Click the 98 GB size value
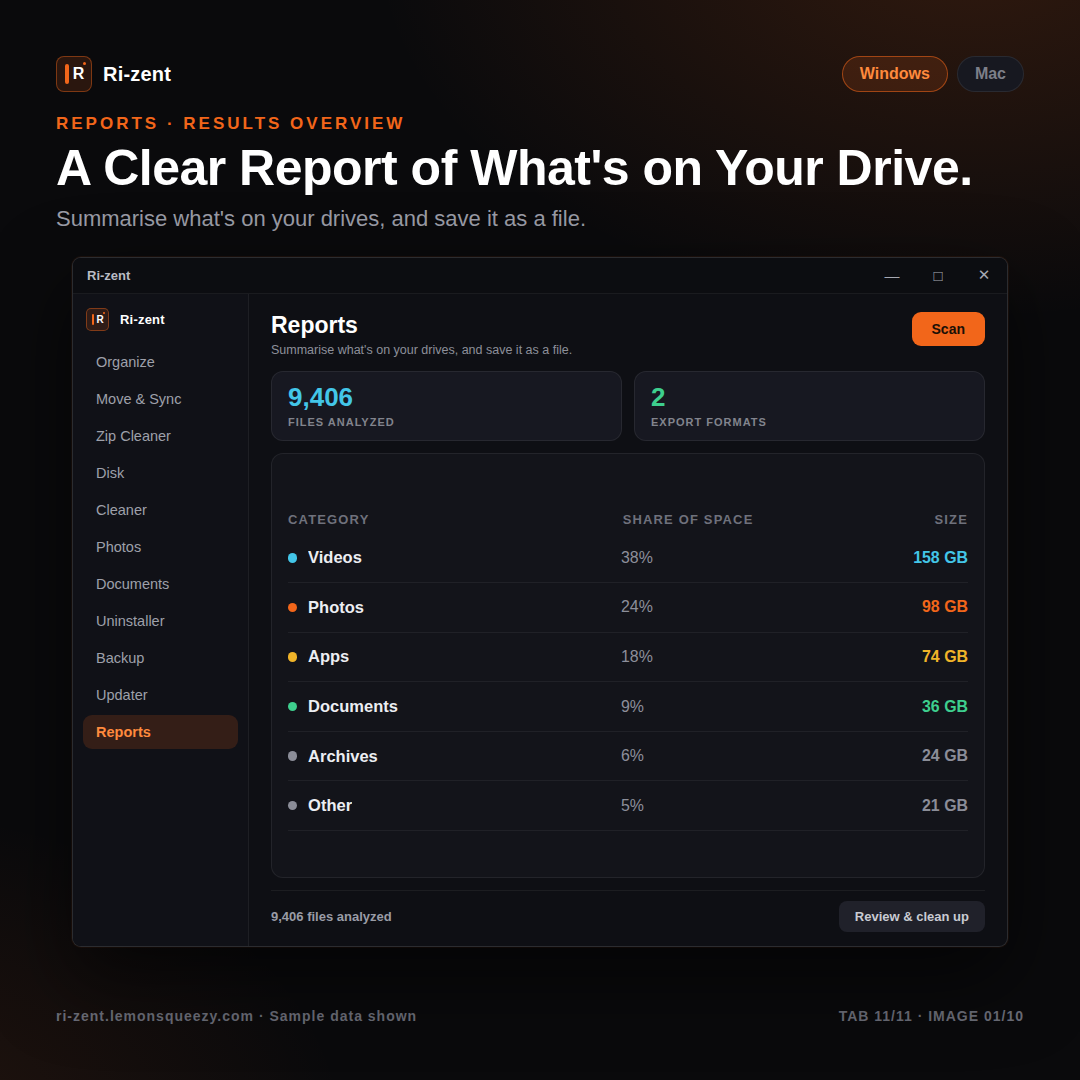This screenshot has height=1080, width=1080. [945, 607]
